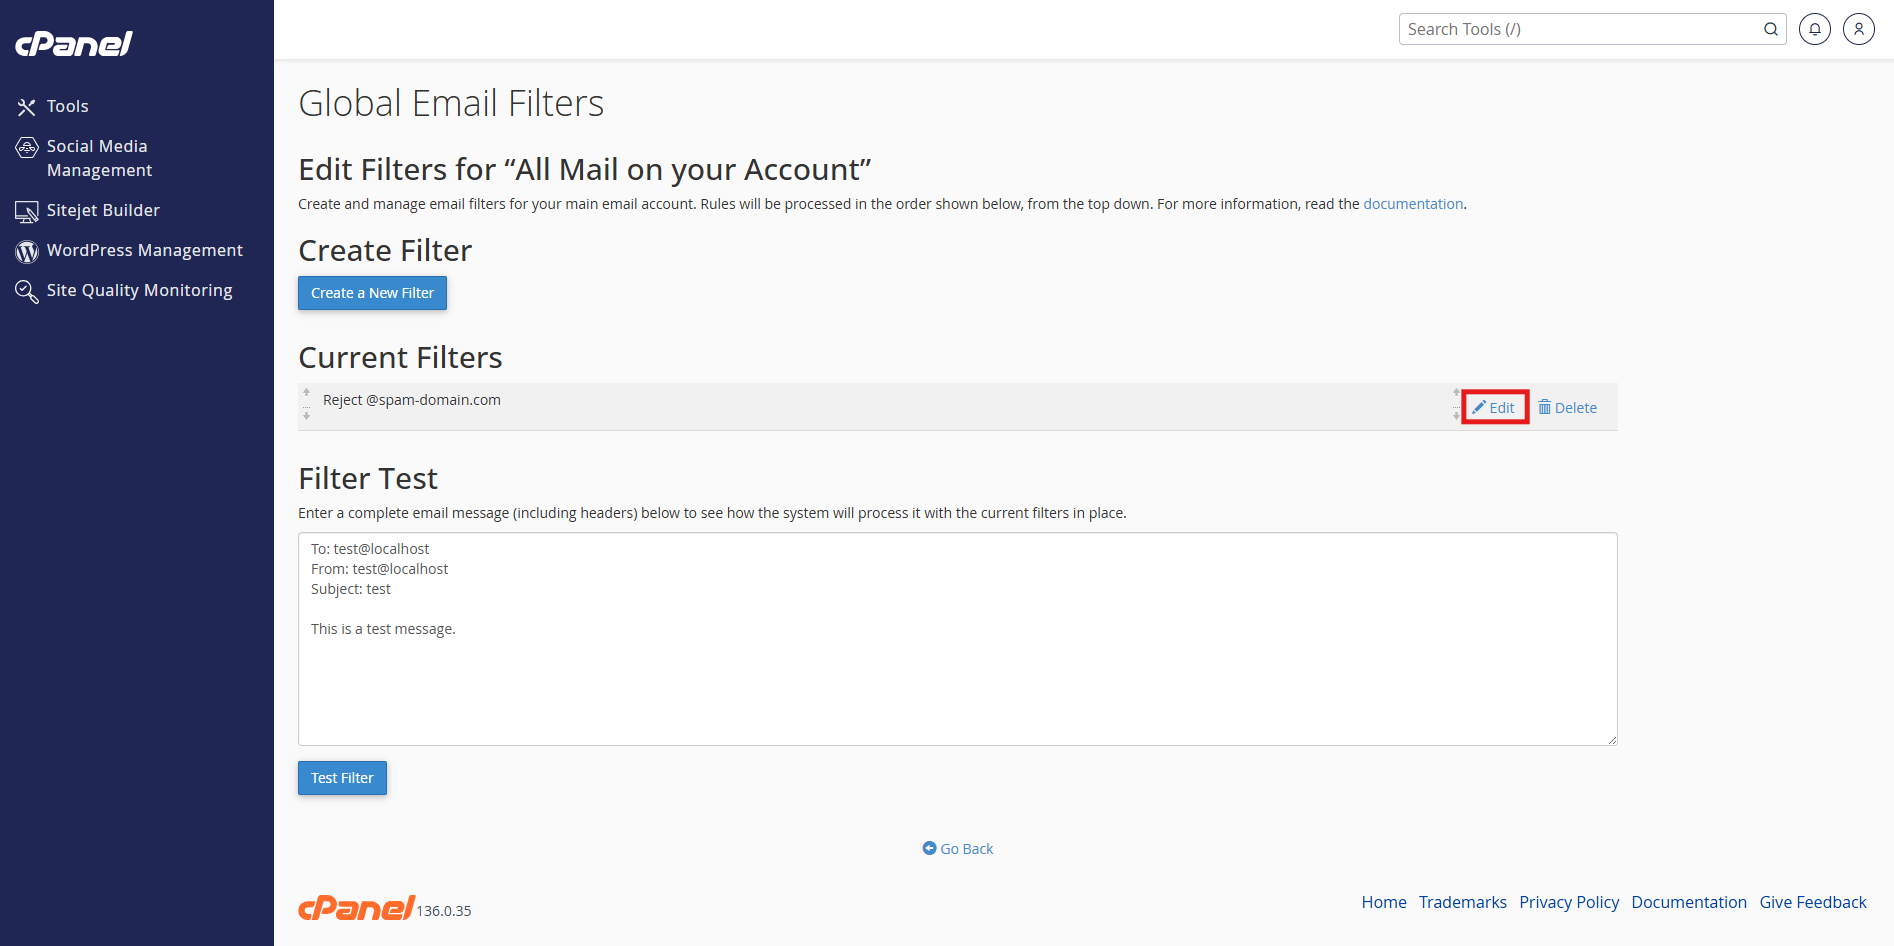The height and width of the screenshot is (946, 1894).
Task: Click the cPanel logo in sidebar
Action: pyautogui.click(x=73, y=43)
